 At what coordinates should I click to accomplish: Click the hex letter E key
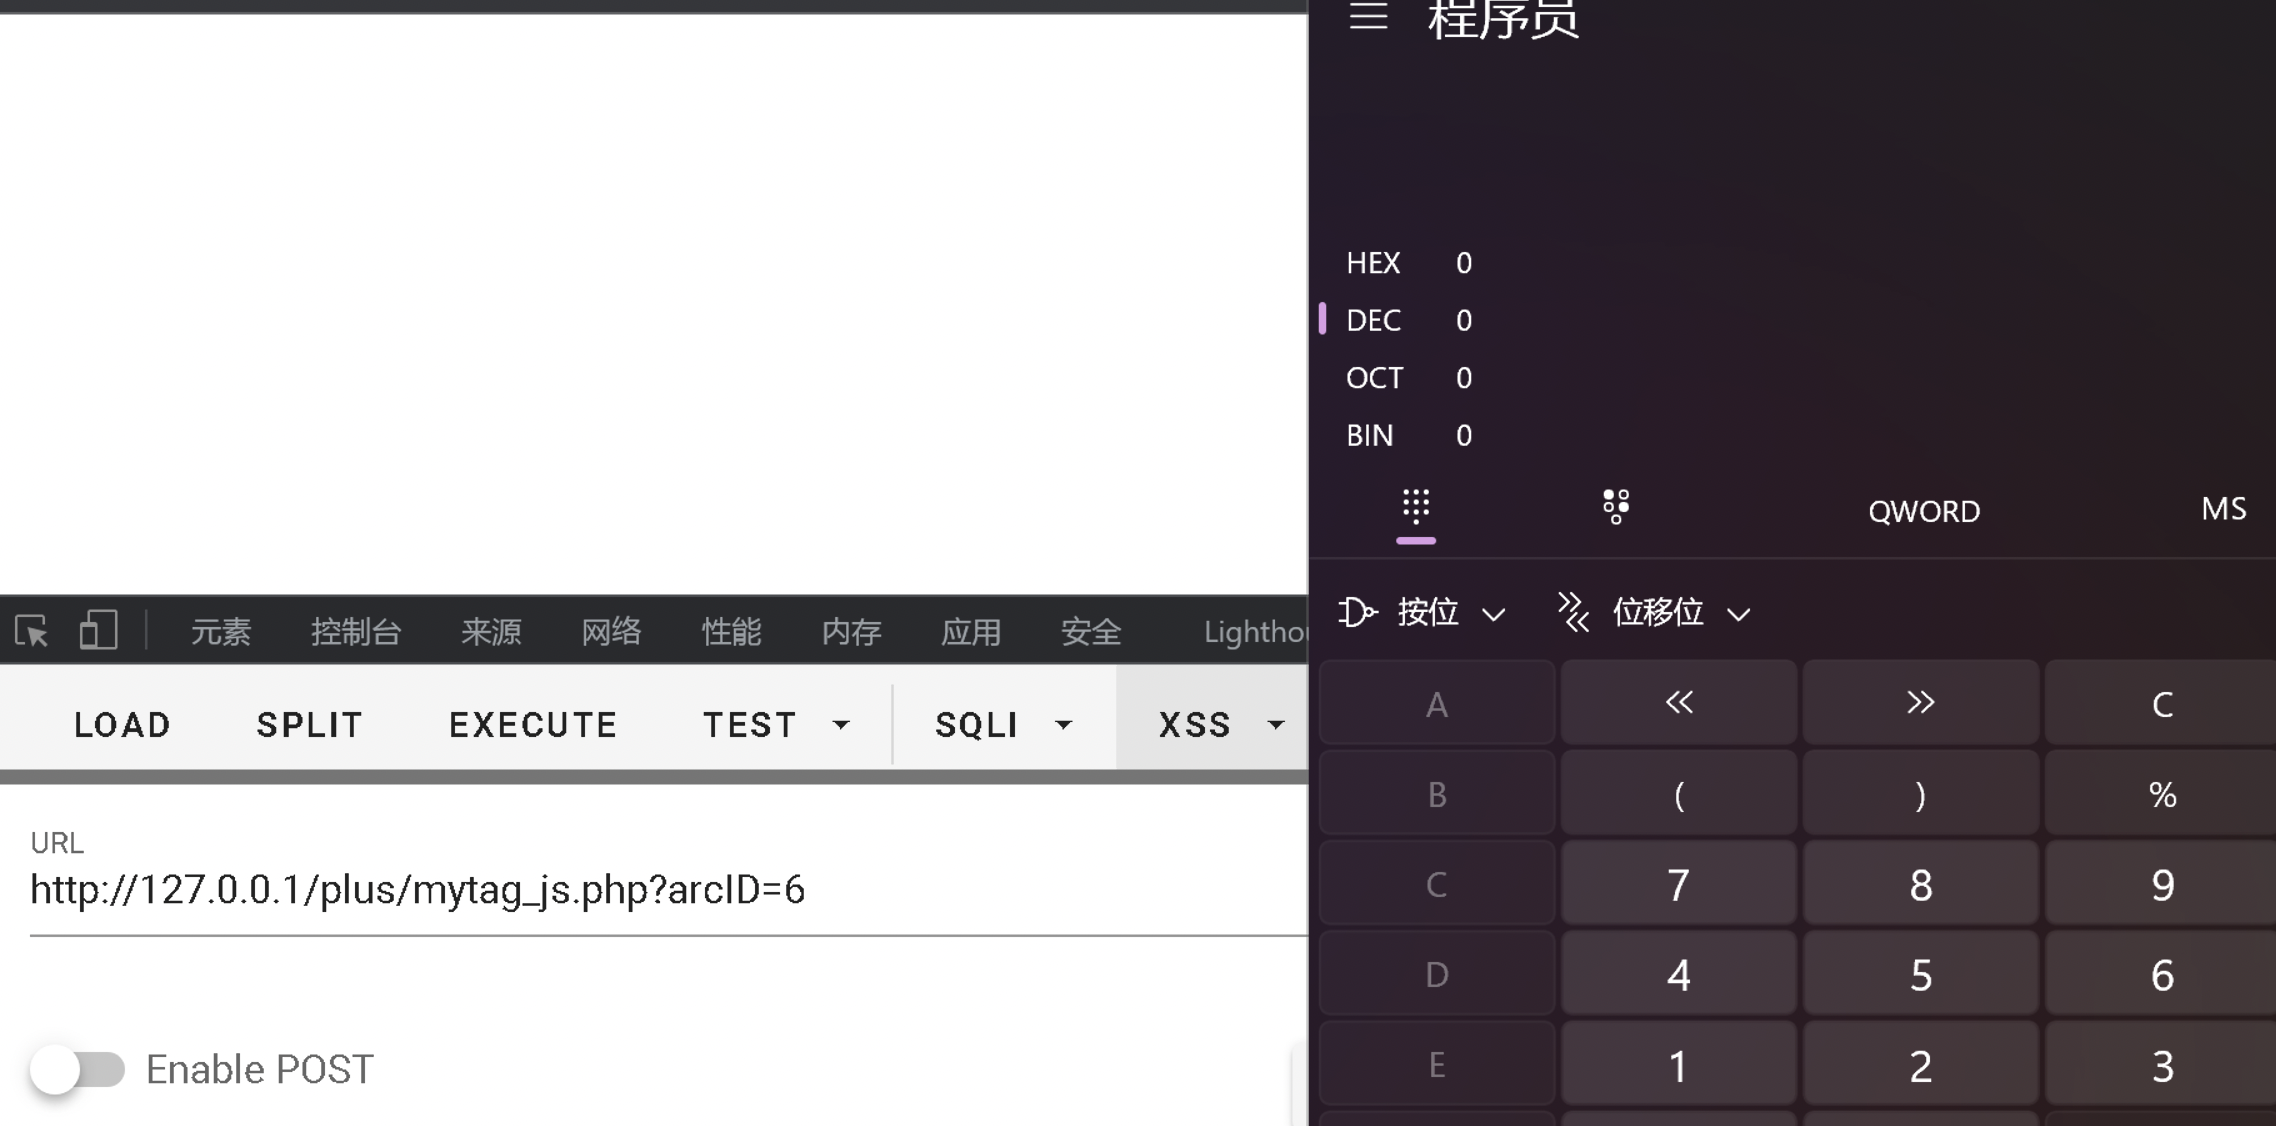click(x=1437, y=1065)
